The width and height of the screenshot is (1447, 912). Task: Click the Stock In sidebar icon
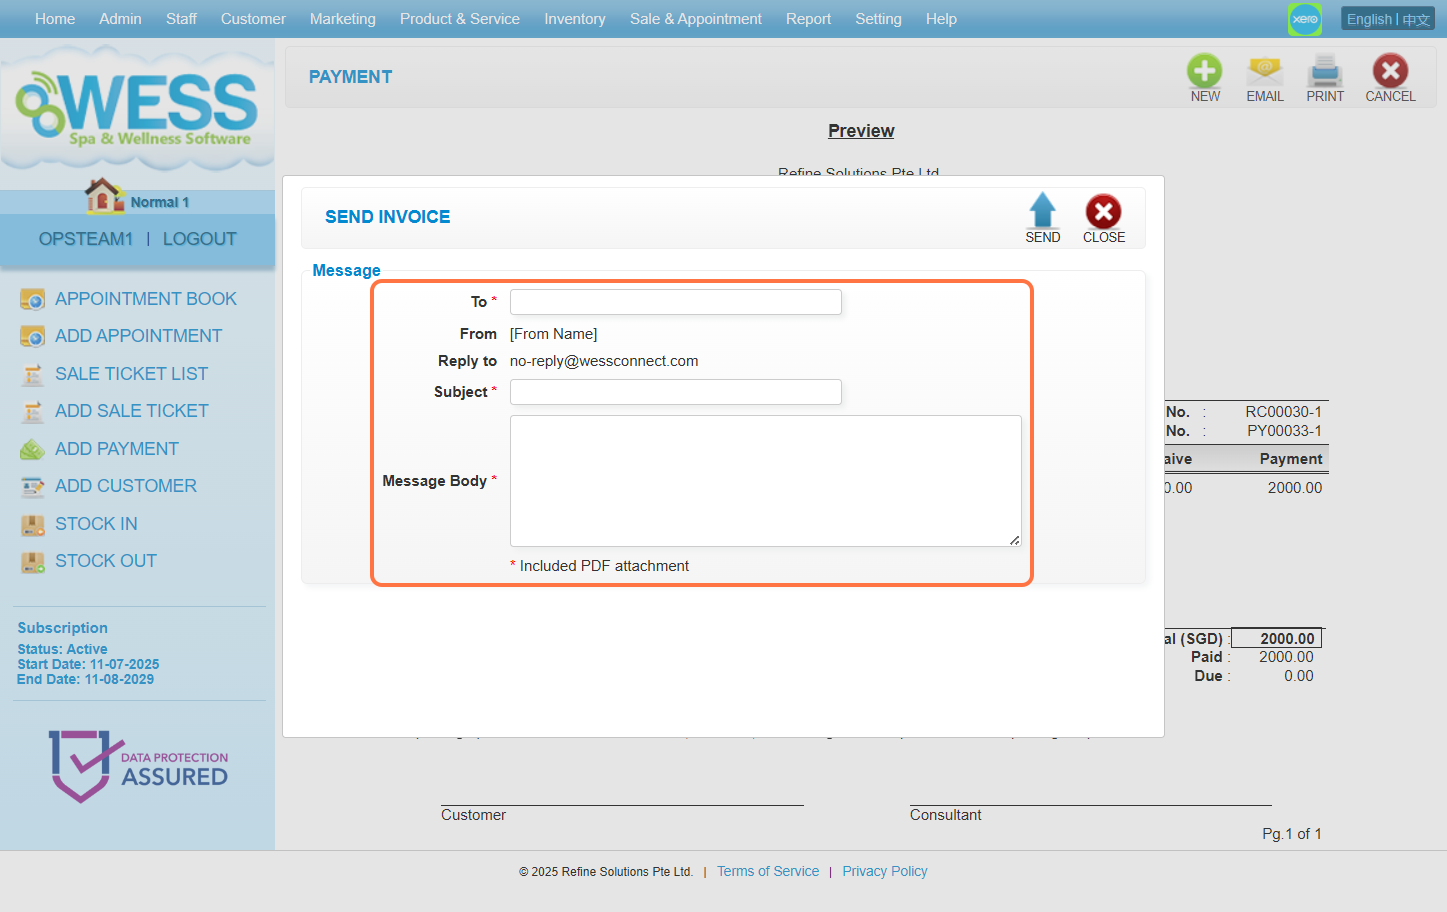coord(33,524)
